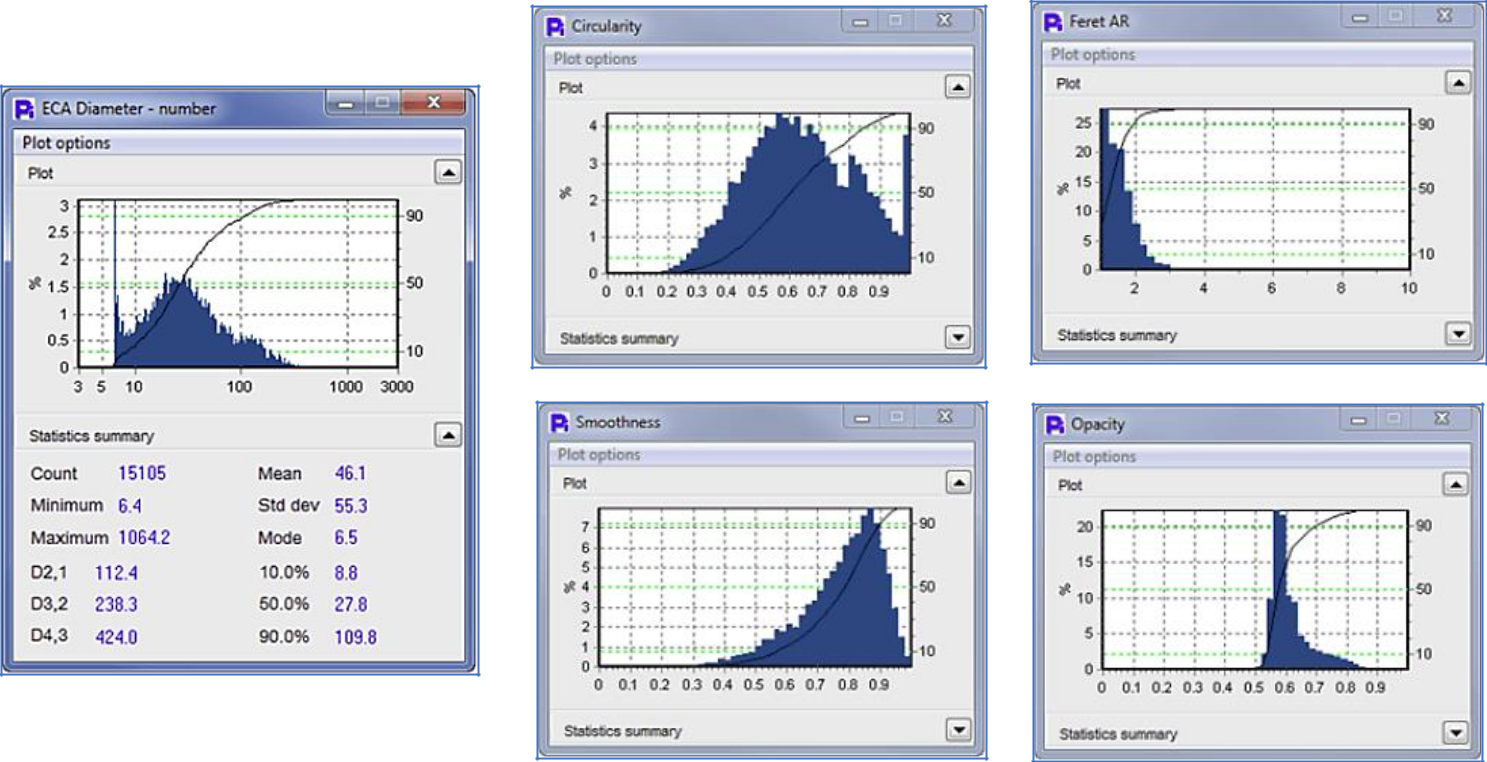This screenshot has width=1487, height=762.
Task: Expand Statistics summary in Feret AR window
Action: 1458,334
